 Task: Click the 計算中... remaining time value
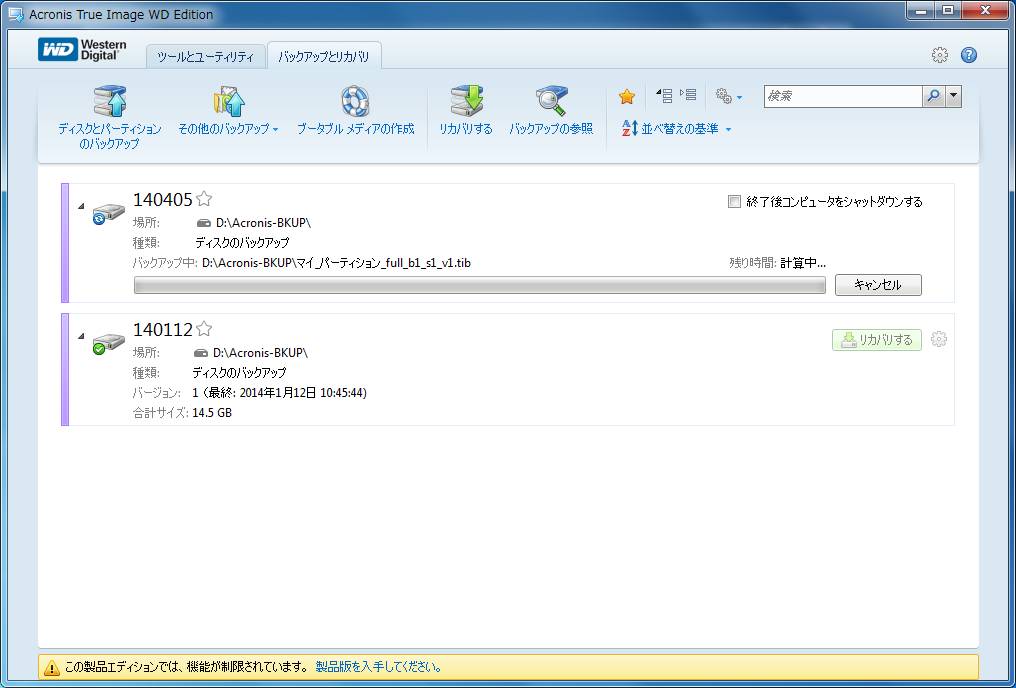pyautogui.click(x=803, y=263)
